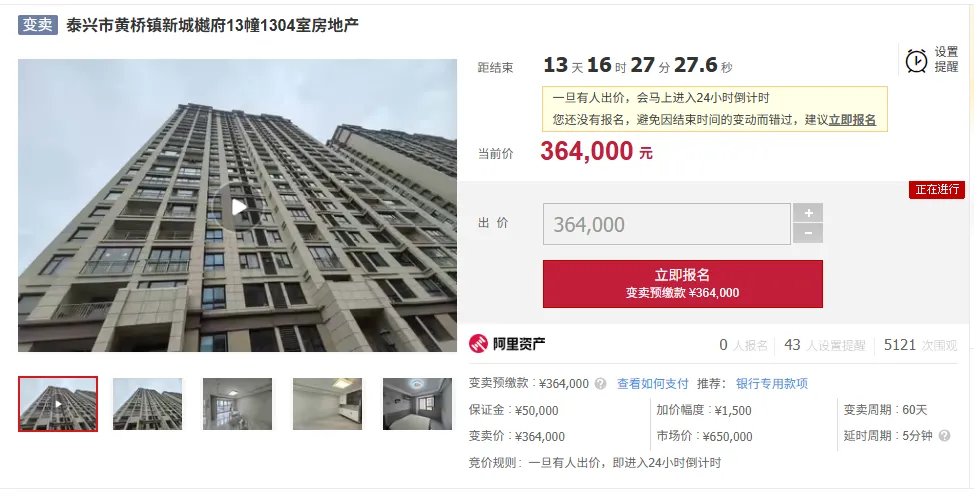Select the first video thumbnail with red border
This screenshot has width=974, height=504.
(x=58, y=403)
